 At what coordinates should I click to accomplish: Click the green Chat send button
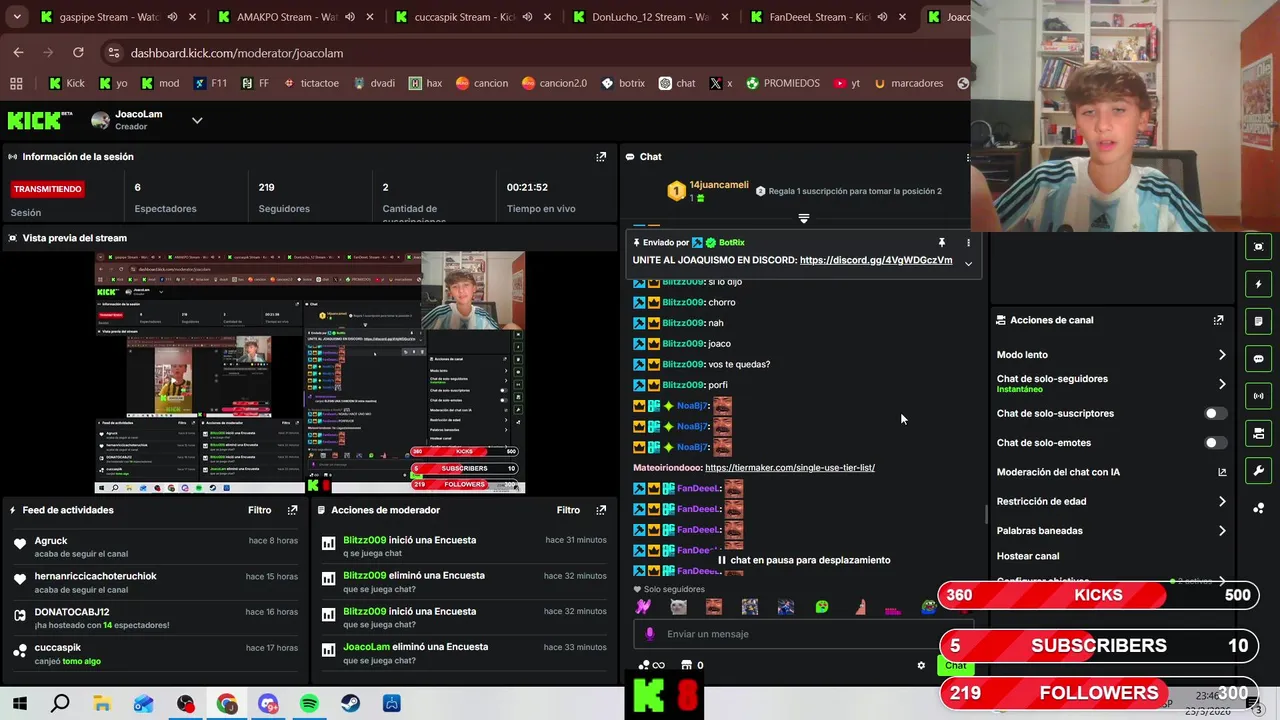(956, 666)
